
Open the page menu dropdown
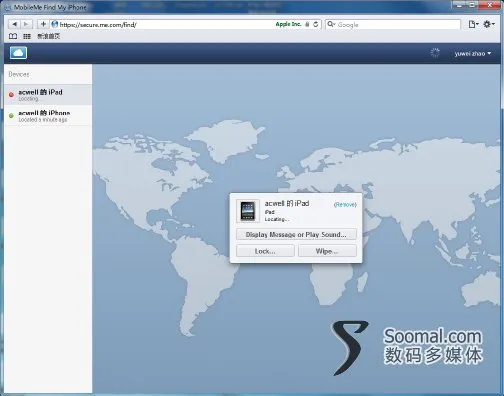pyautogui.click(x=473, y=24)
